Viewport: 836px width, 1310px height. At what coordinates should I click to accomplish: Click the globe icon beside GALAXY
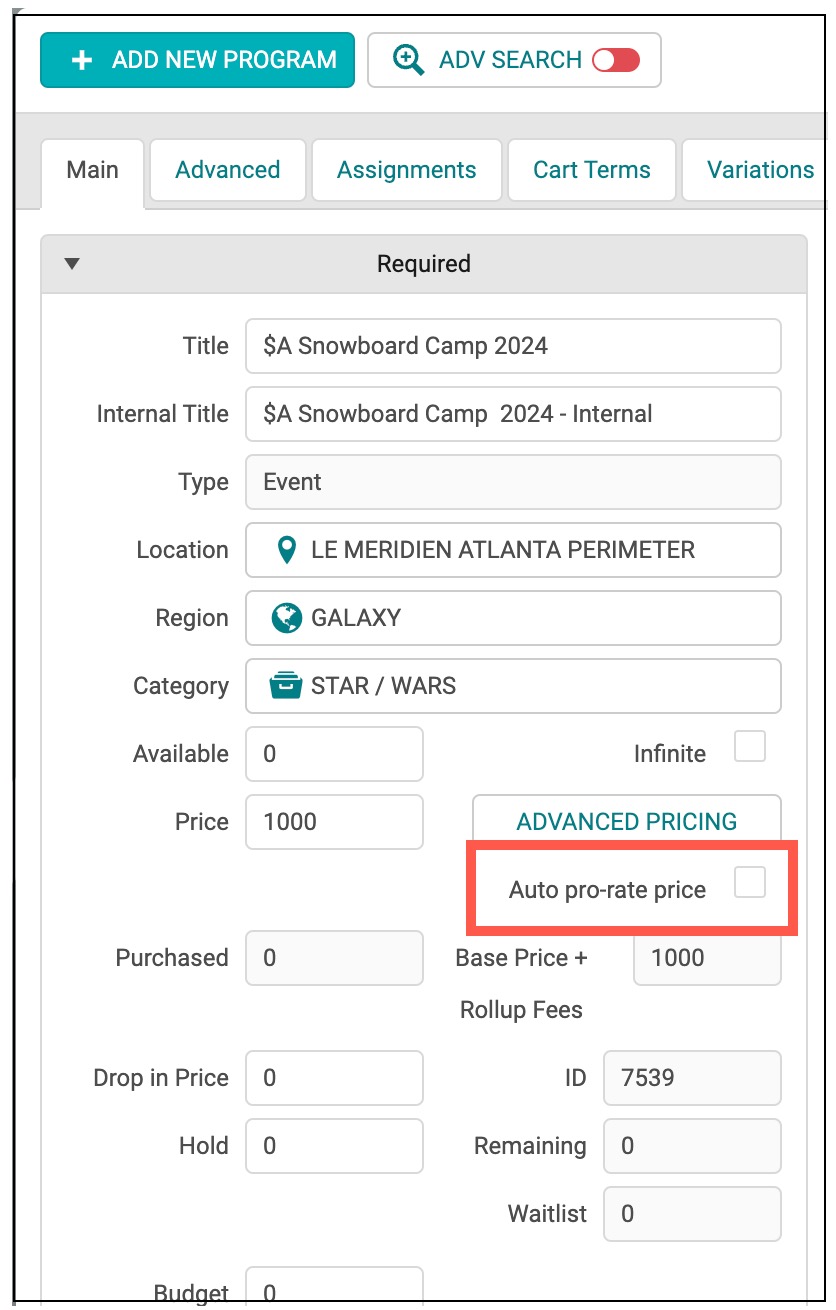point(287,618)
